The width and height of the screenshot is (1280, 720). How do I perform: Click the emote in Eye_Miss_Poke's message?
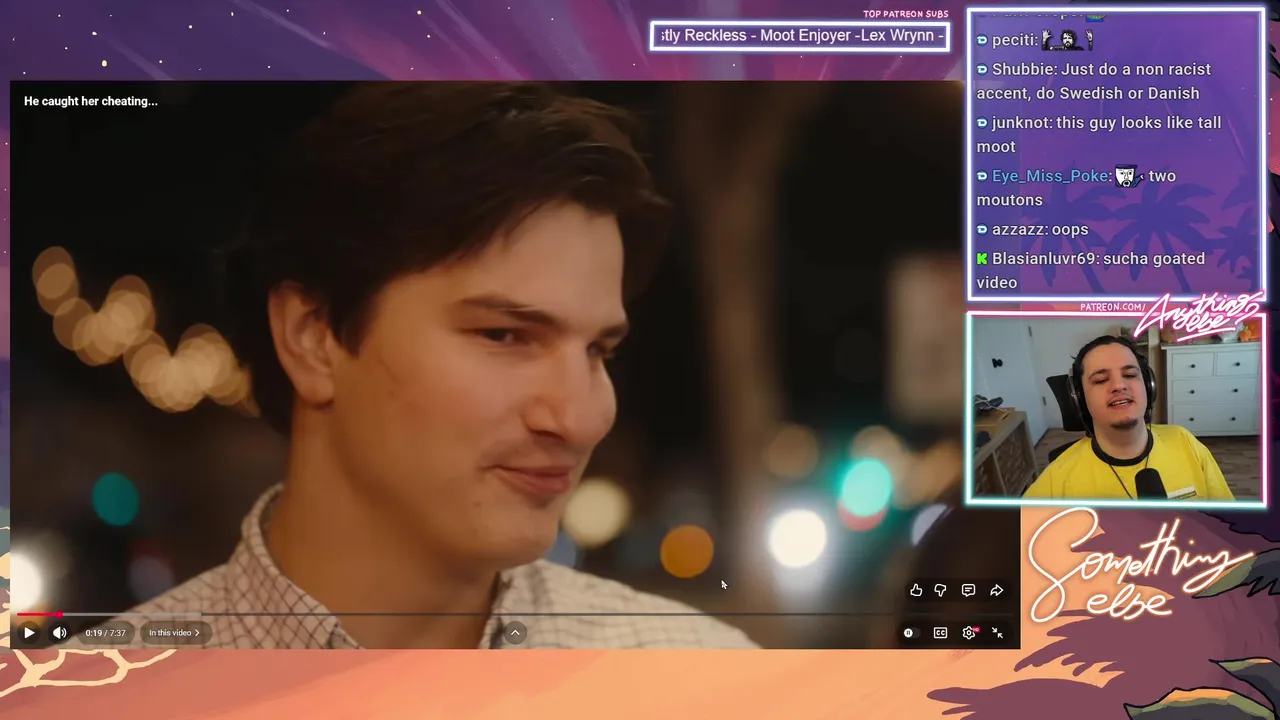pos(1128,176)
